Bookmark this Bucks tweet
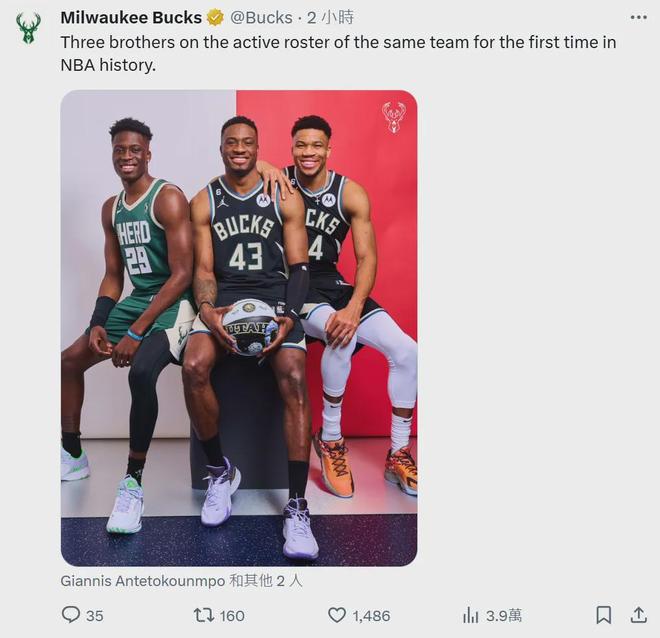Image resolution: width=660 pixels, height=638 pixels. pos(604,615)
